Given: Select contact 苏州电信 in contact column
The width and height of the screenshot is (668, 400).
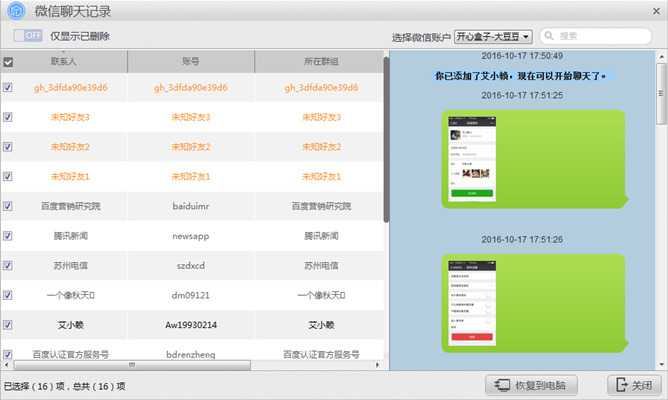Looking at the screenshot, I should coord(71,265).
